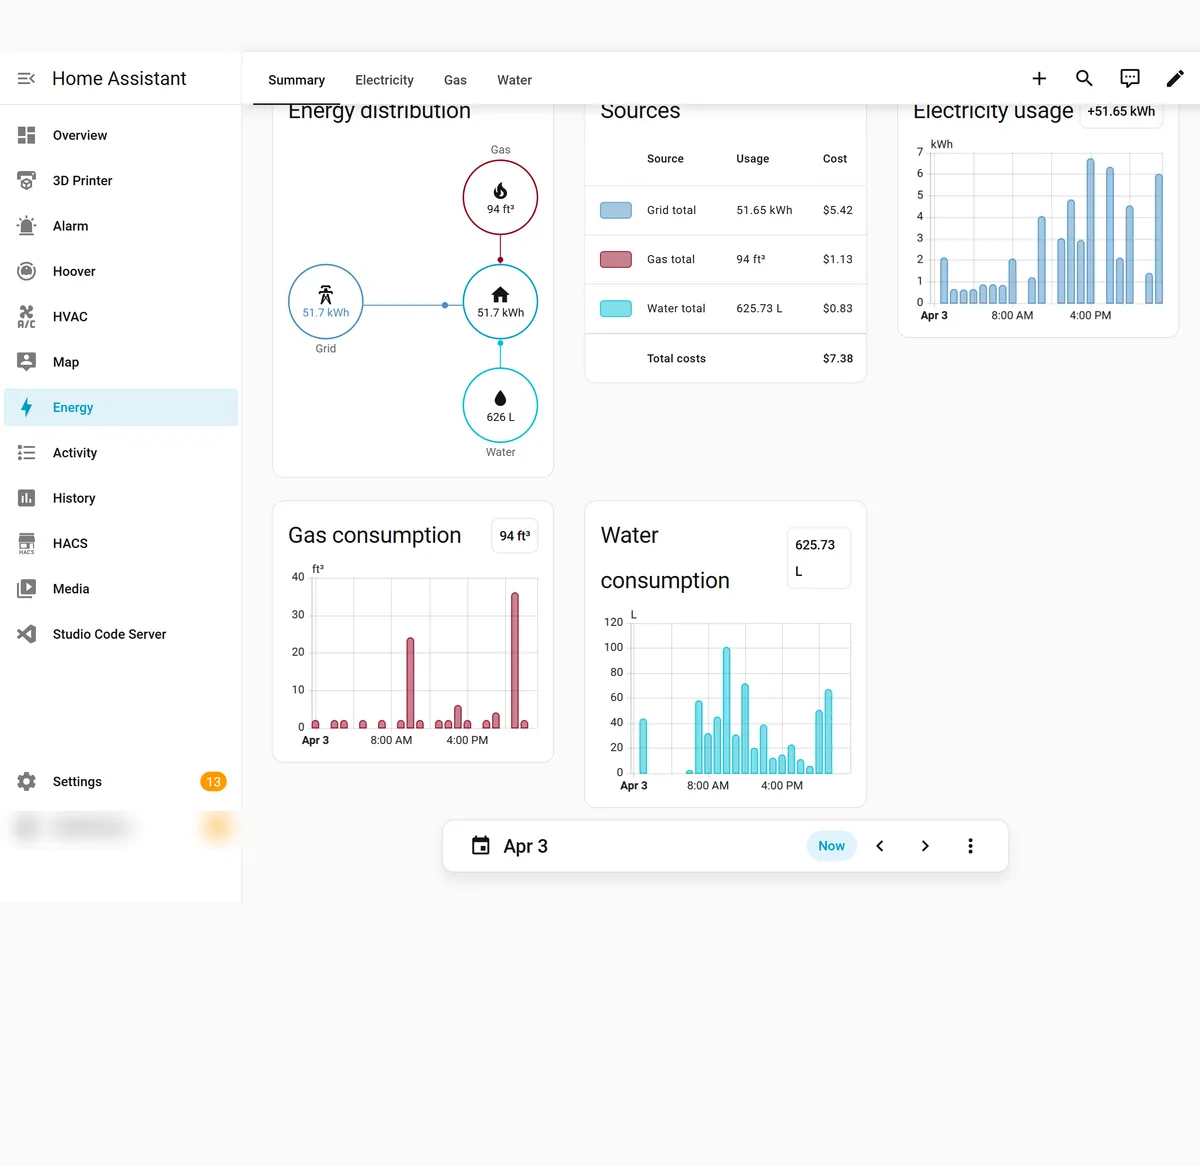Open the Media browser icon

tap(27, 589)
